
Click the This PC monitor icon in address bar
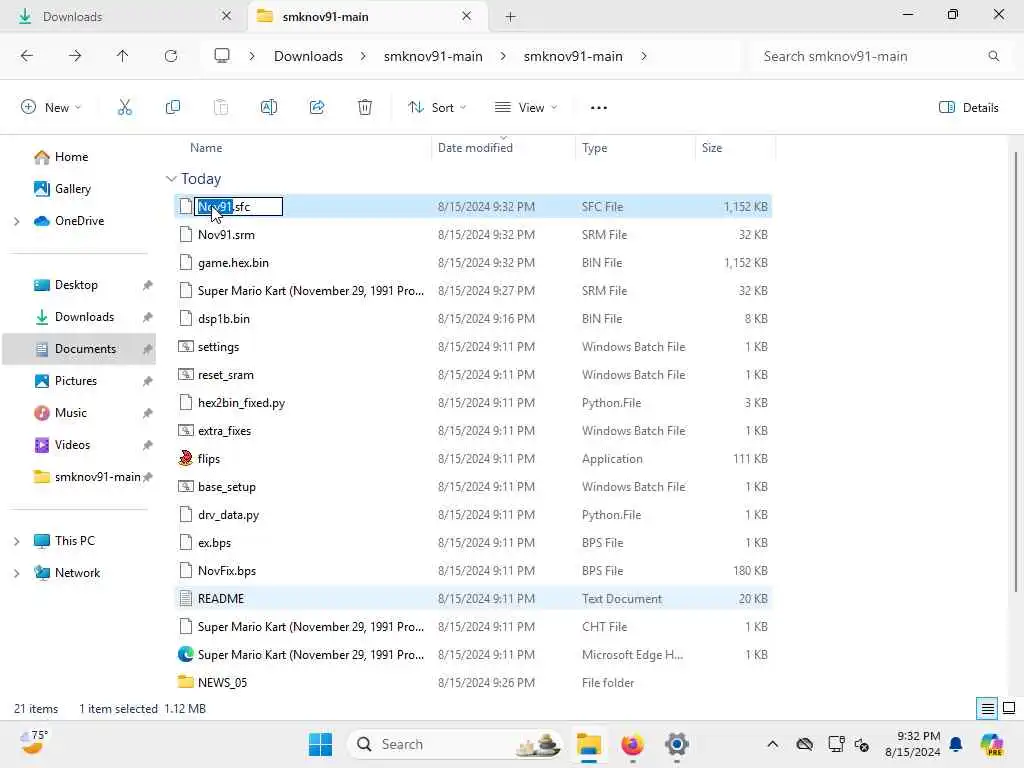pyautogui.click(x=222, y=56)
